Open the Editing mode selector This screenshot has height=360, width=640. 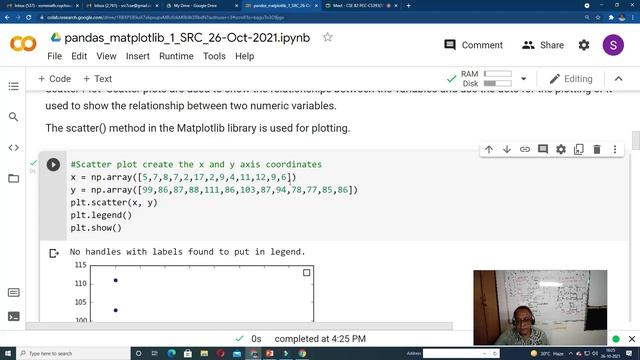571,79
